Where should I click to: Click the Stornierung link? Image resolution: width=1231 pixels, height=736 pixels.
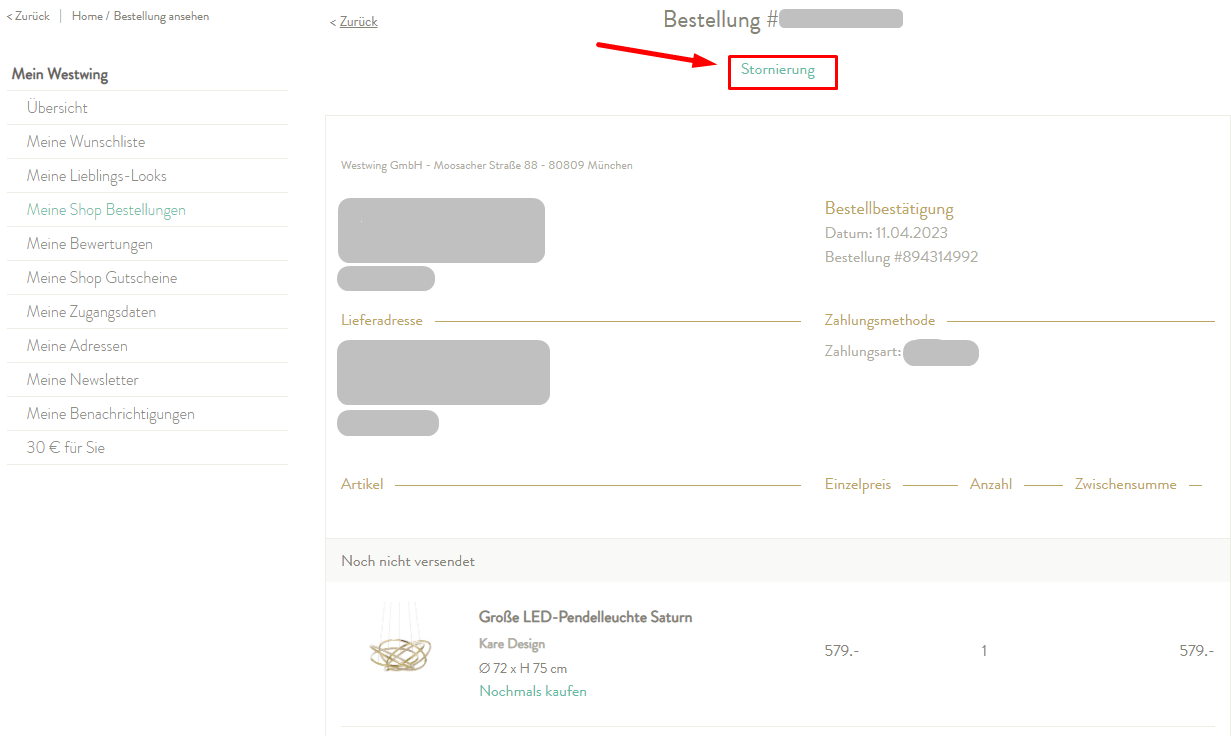coord(778,70)
